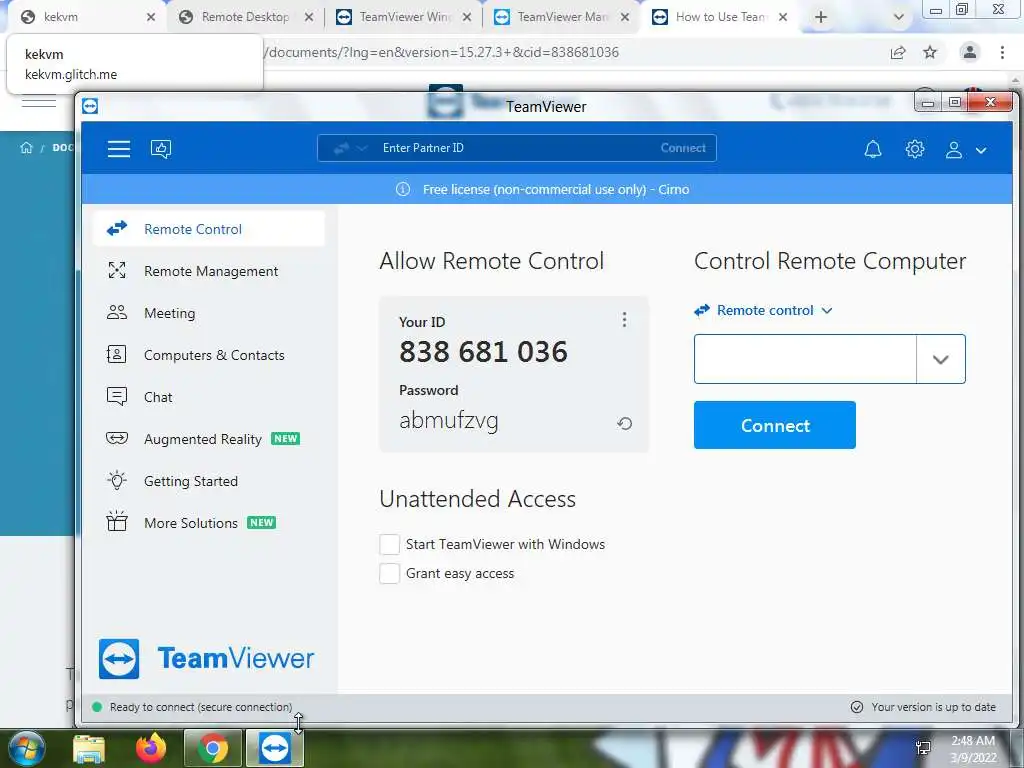The image size is (1024, 768).
Task: Click the version up-to-date checkmark icon
Action: (857, 707)
